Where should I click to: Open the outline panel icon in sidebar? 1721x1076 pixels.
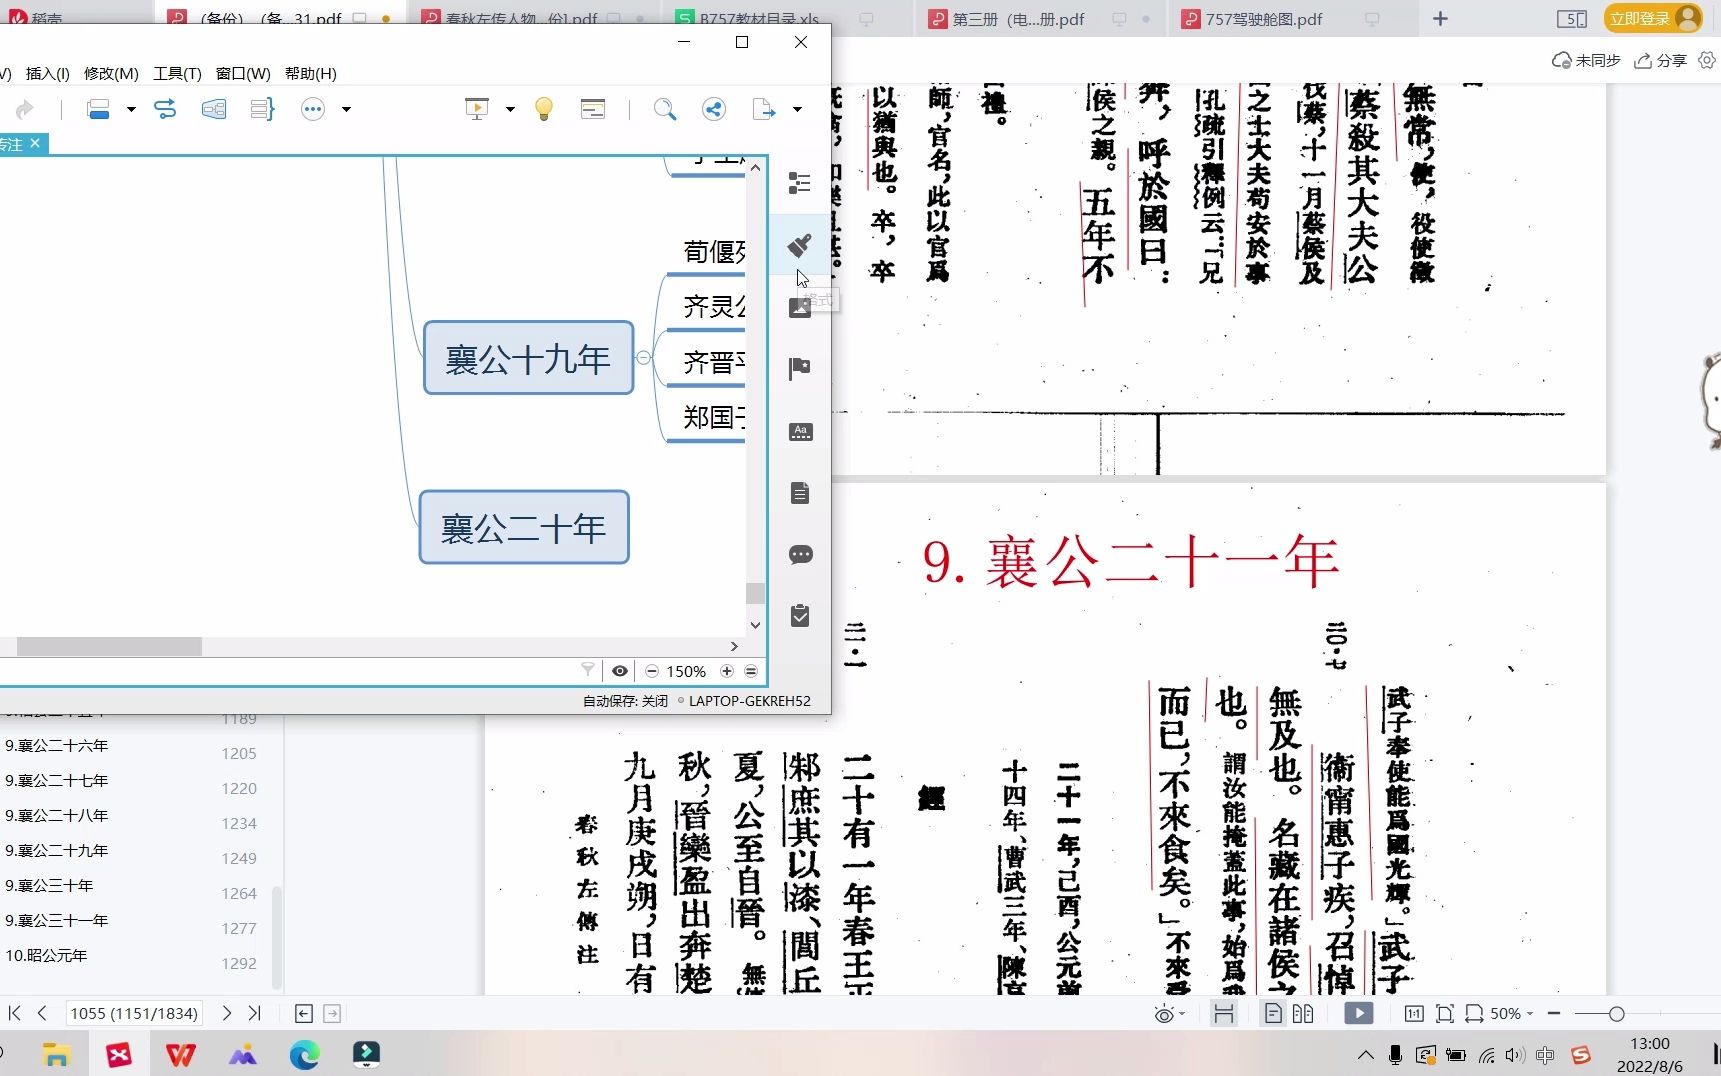tap(800, 183)
